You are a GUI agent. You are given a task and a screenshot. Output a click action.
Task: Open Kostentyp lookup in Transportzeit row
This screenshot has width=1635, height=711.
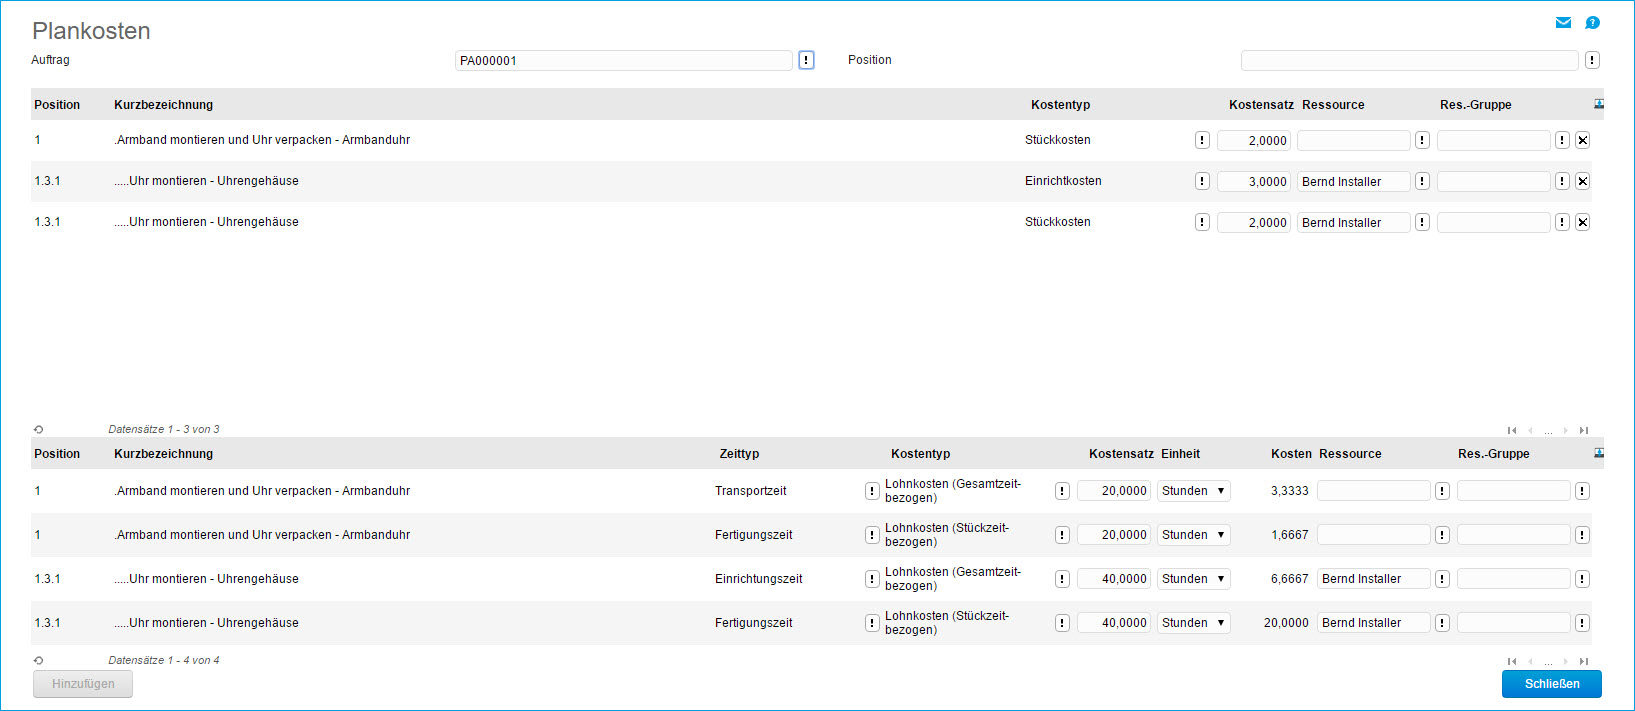coord(1062,491)
